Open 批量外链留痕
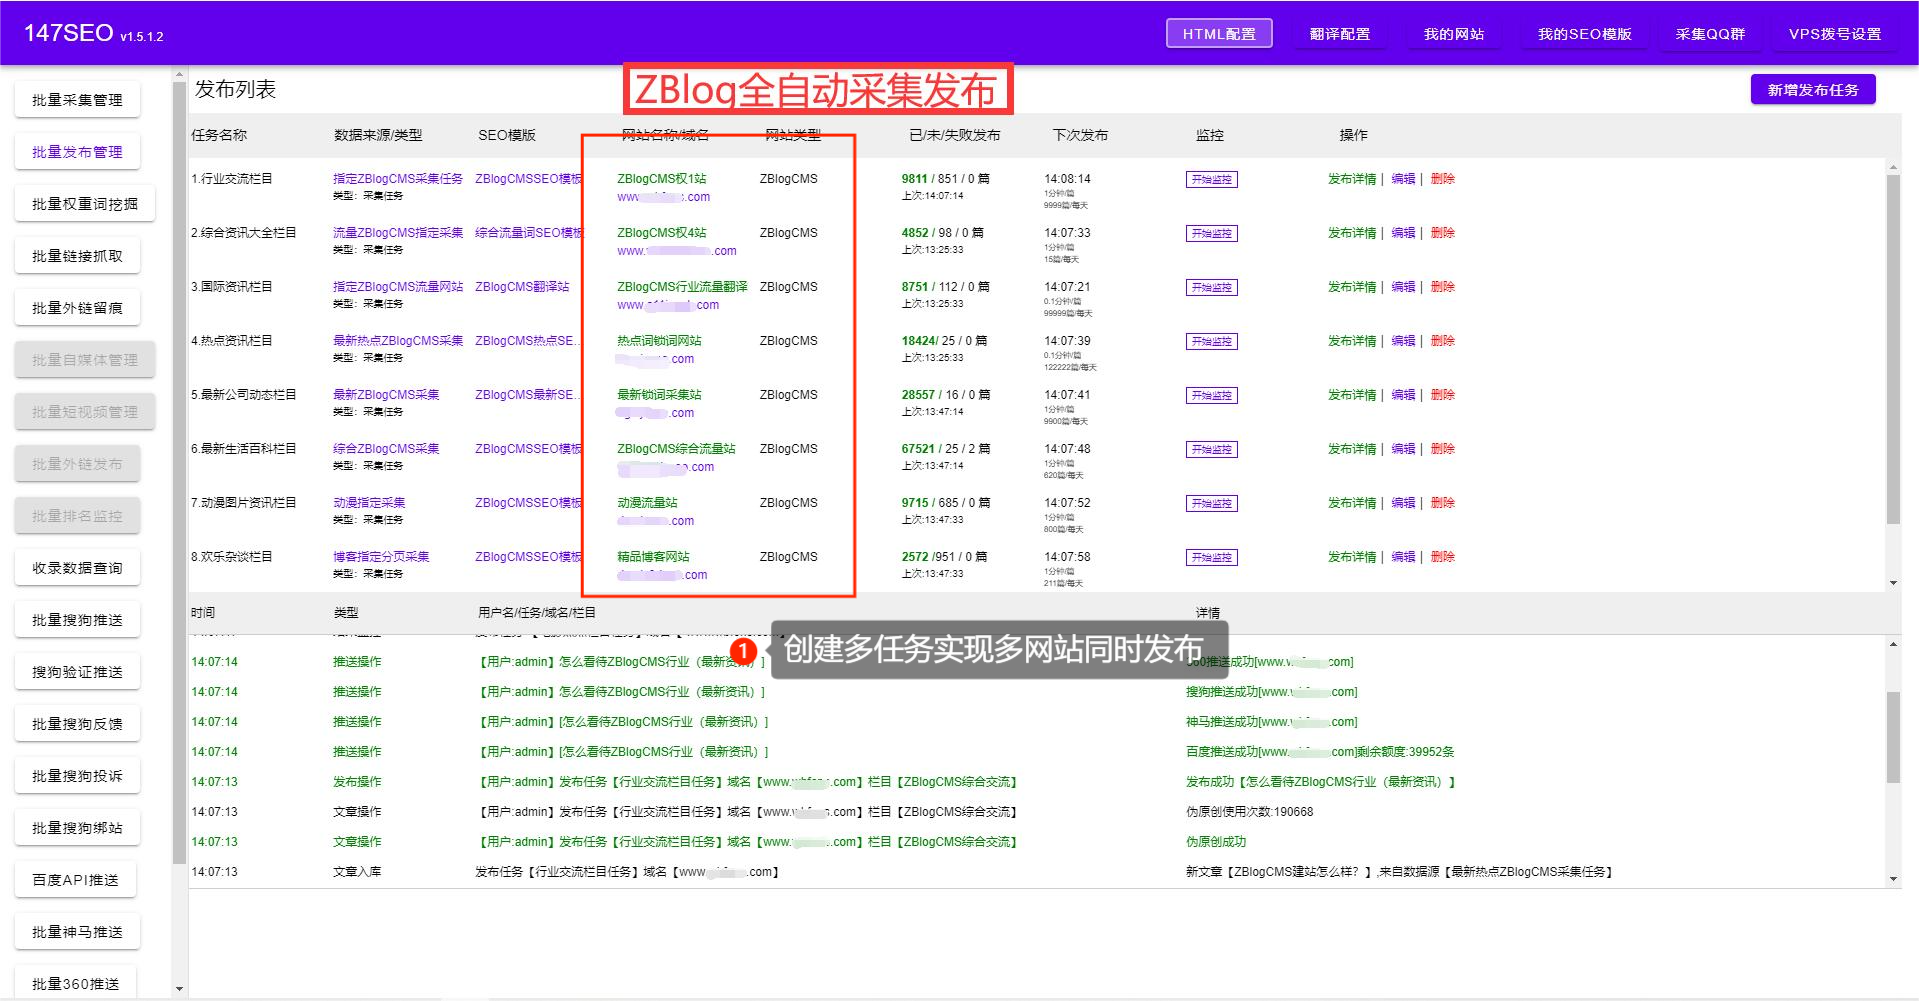This screenshot has height=1001, width=1919. 77,308
